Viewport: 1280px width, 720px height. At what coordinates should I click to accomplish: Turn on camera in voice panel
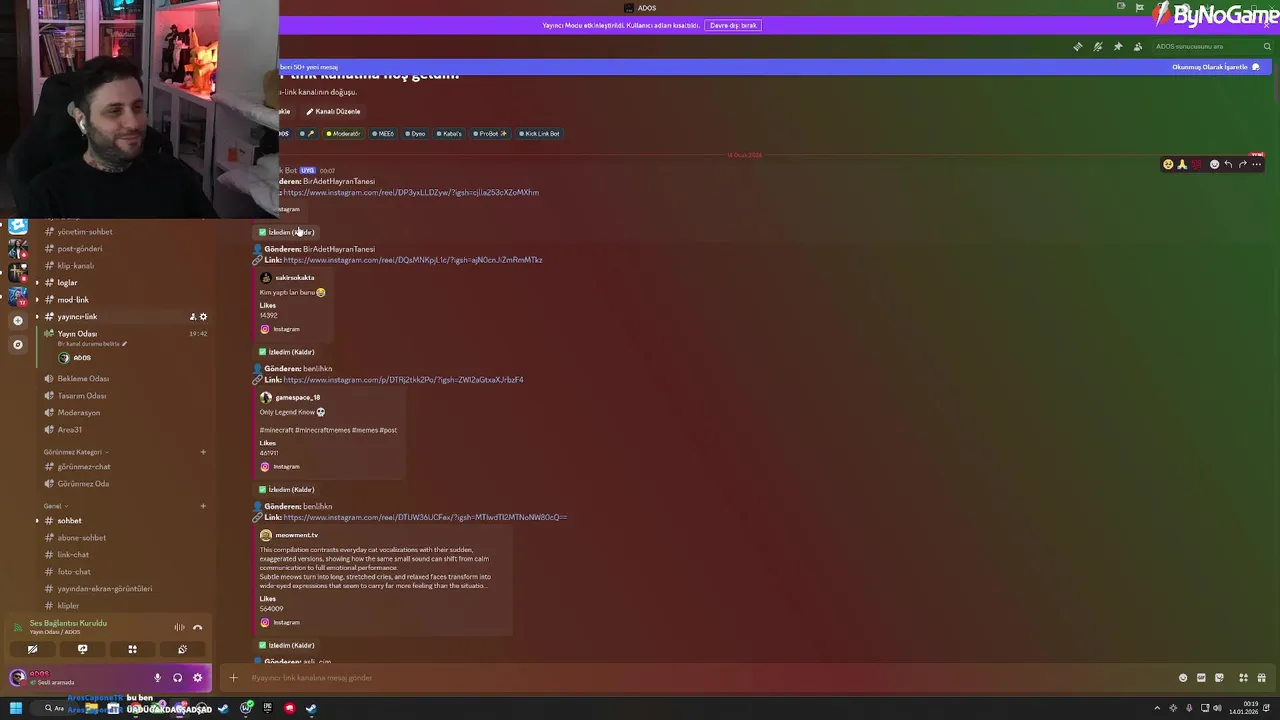pos(32,650)
